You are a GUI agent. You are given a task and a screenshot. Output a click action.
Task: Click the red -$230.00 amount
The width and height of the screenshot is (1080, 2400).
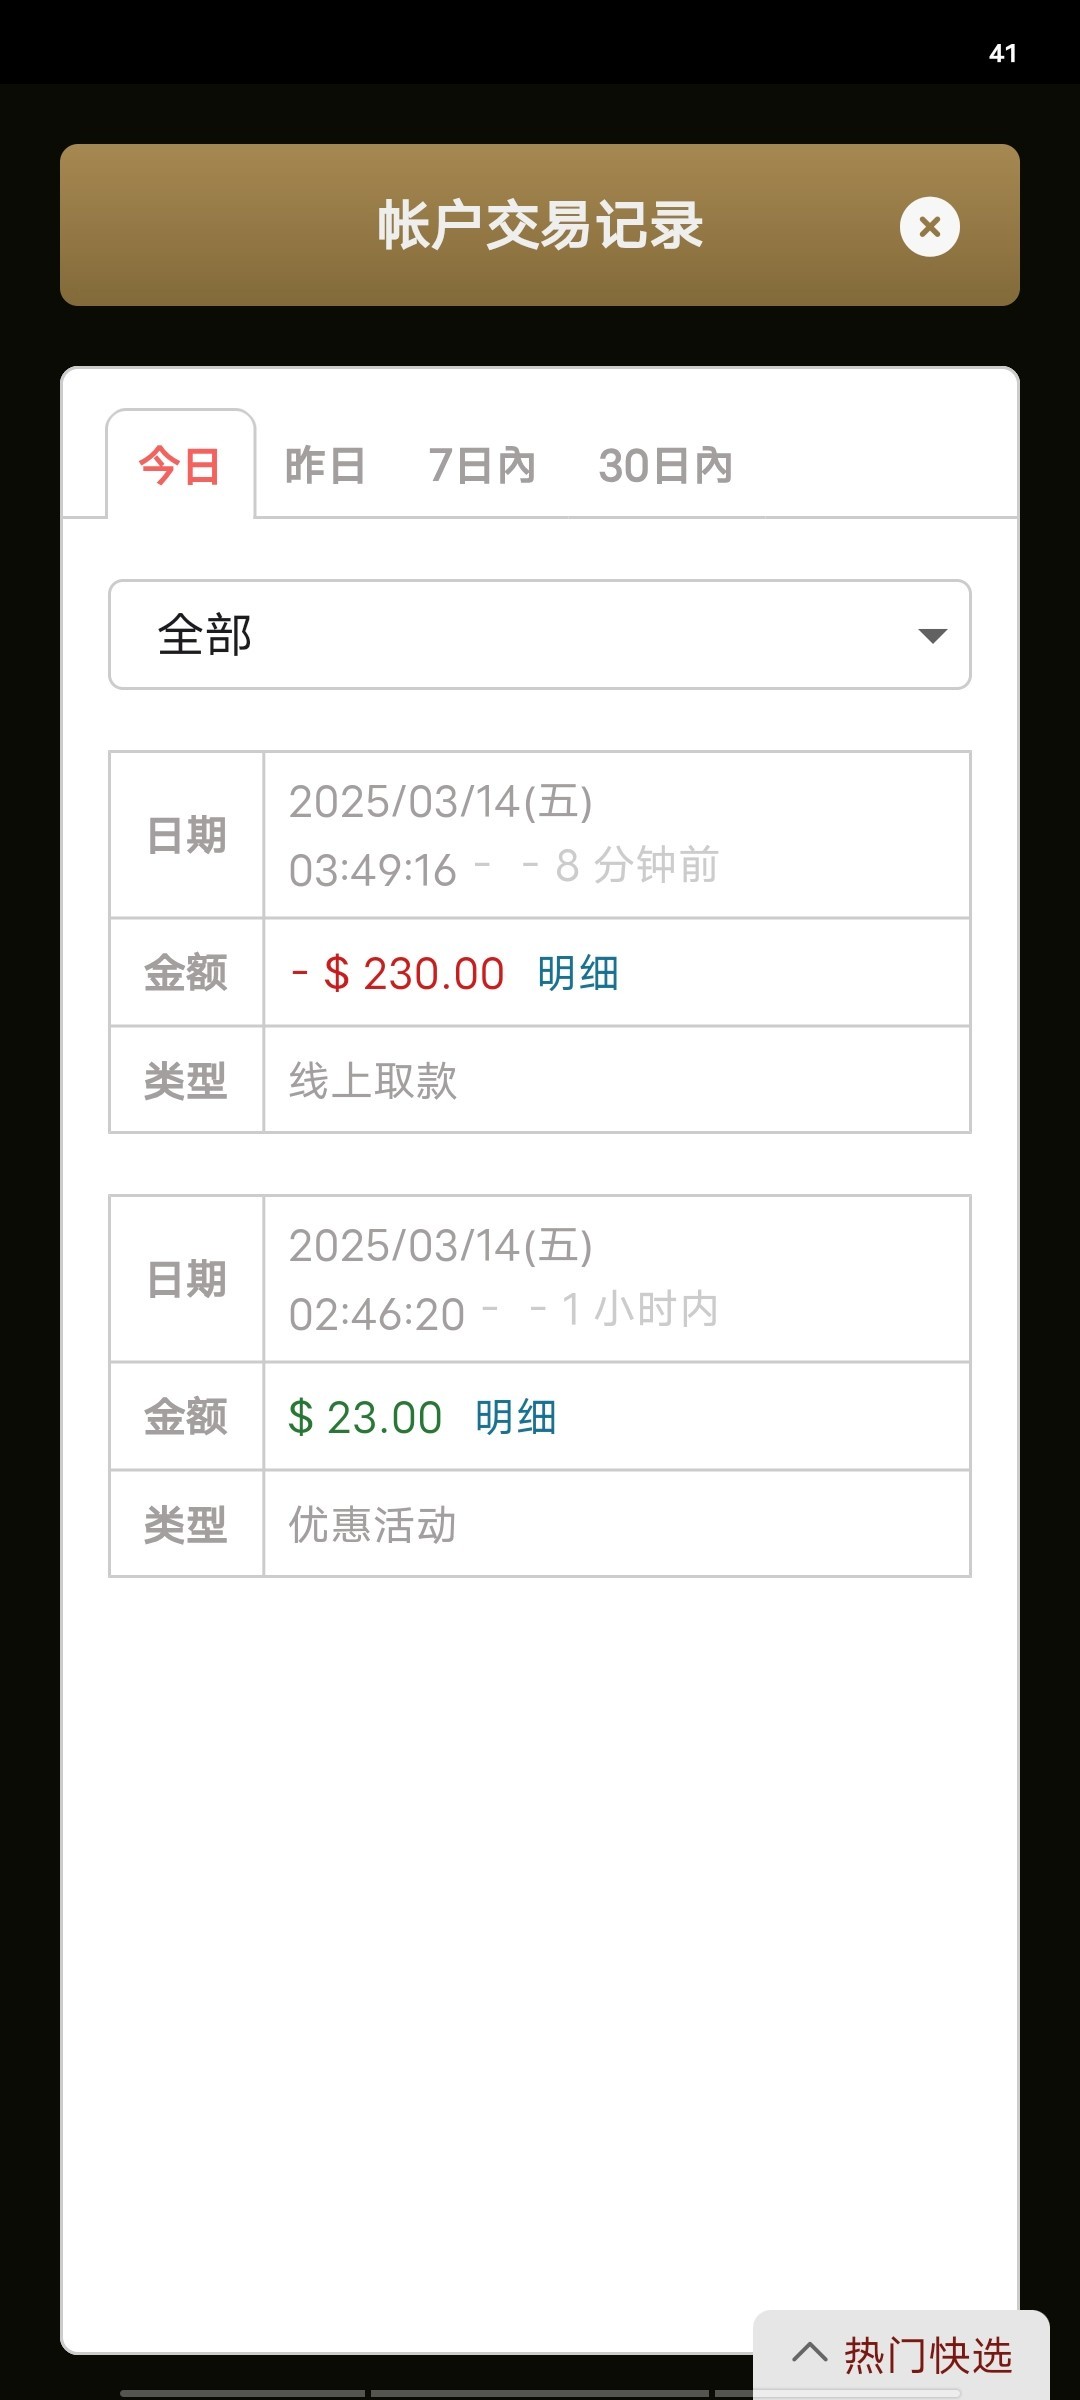tap(398, 973)
